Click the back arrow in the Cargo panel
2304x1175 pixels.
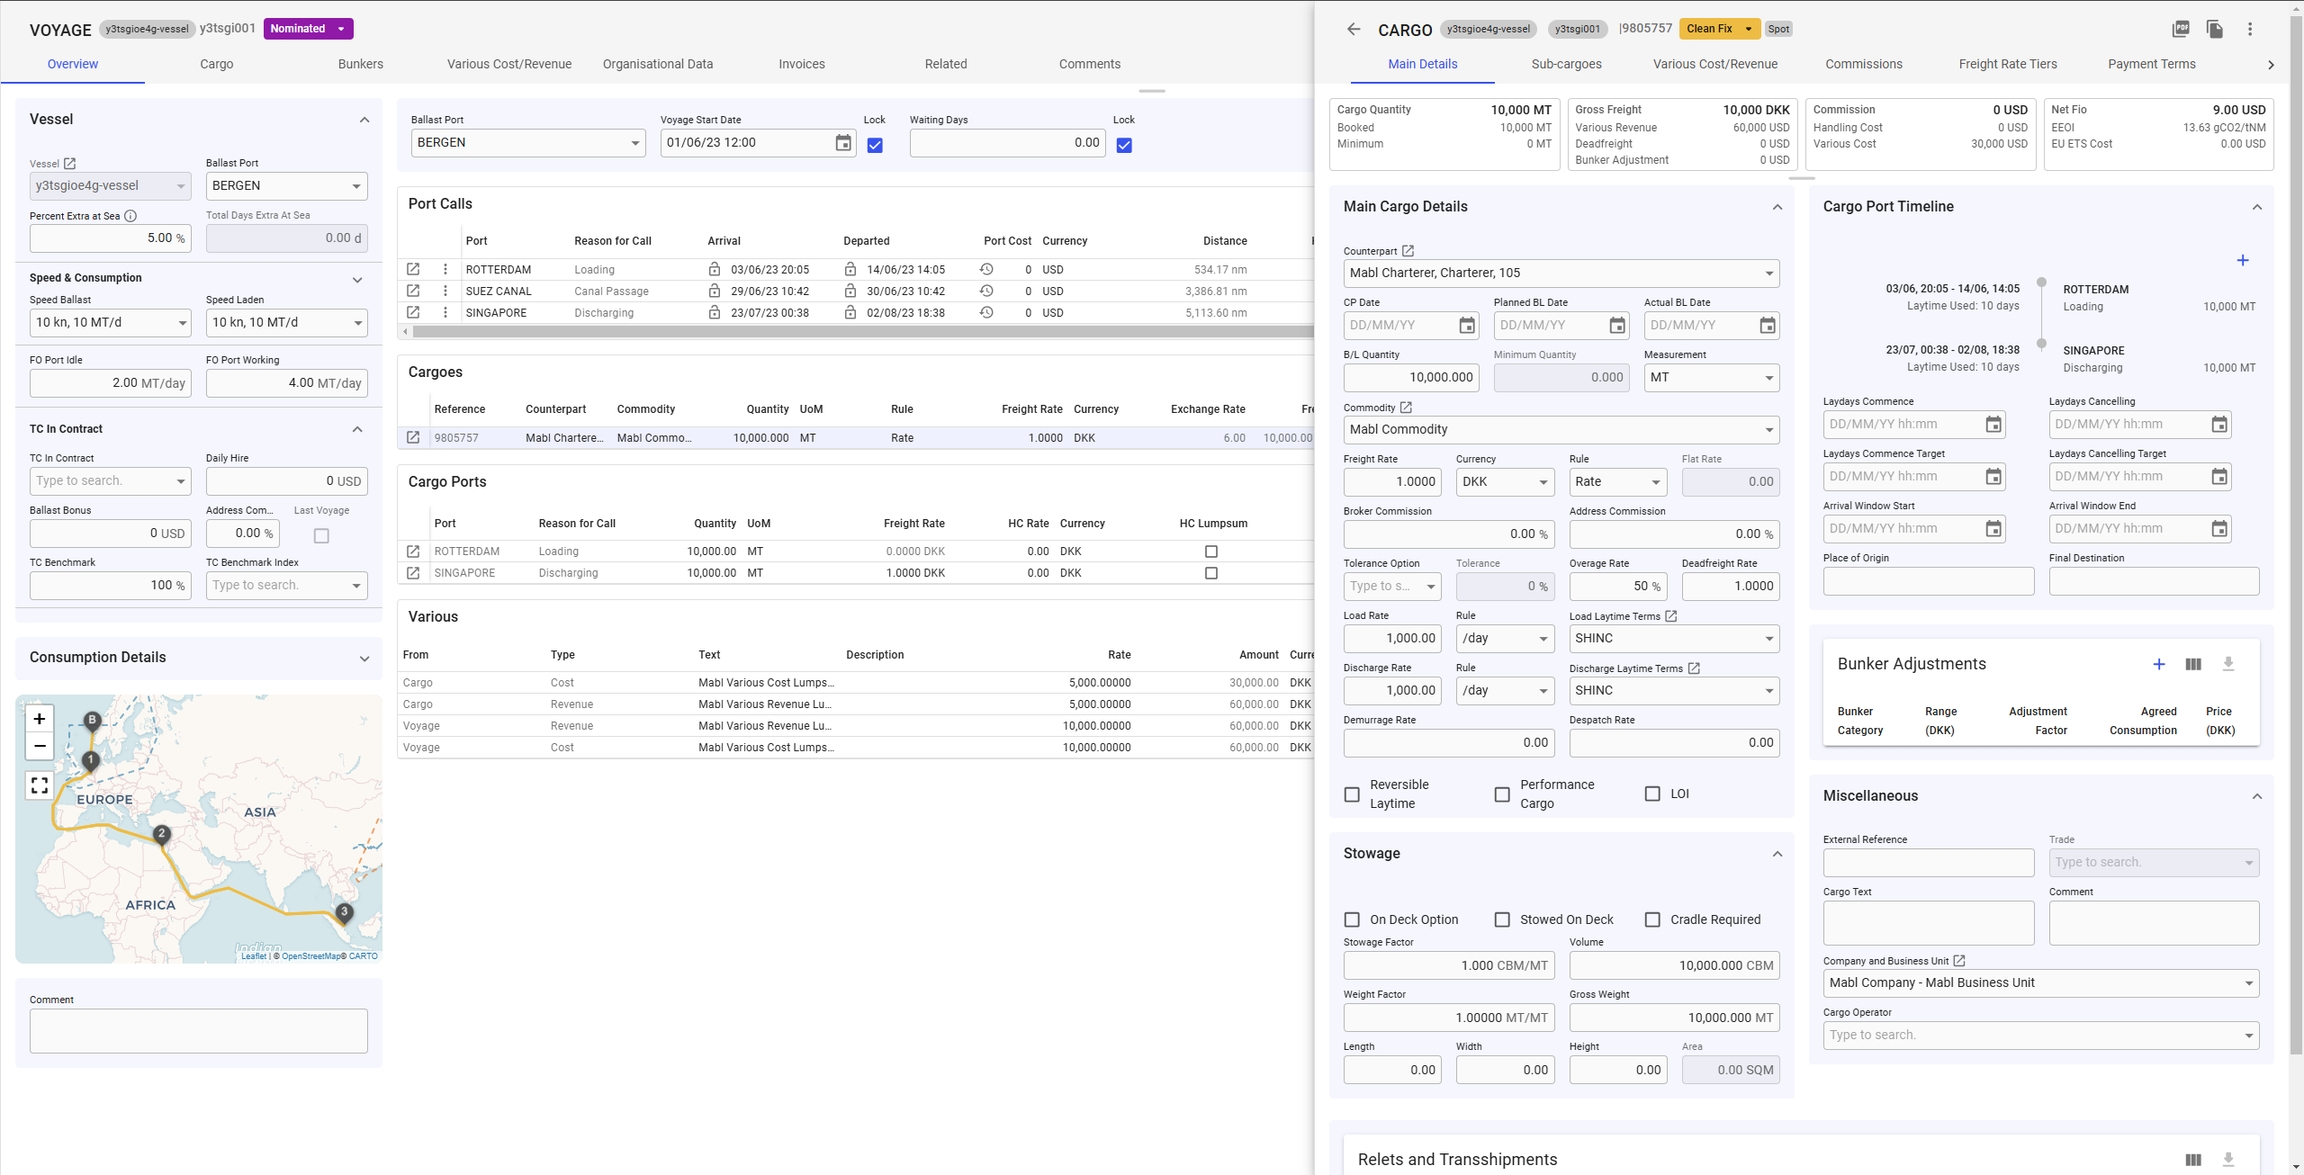(1353, 29)
